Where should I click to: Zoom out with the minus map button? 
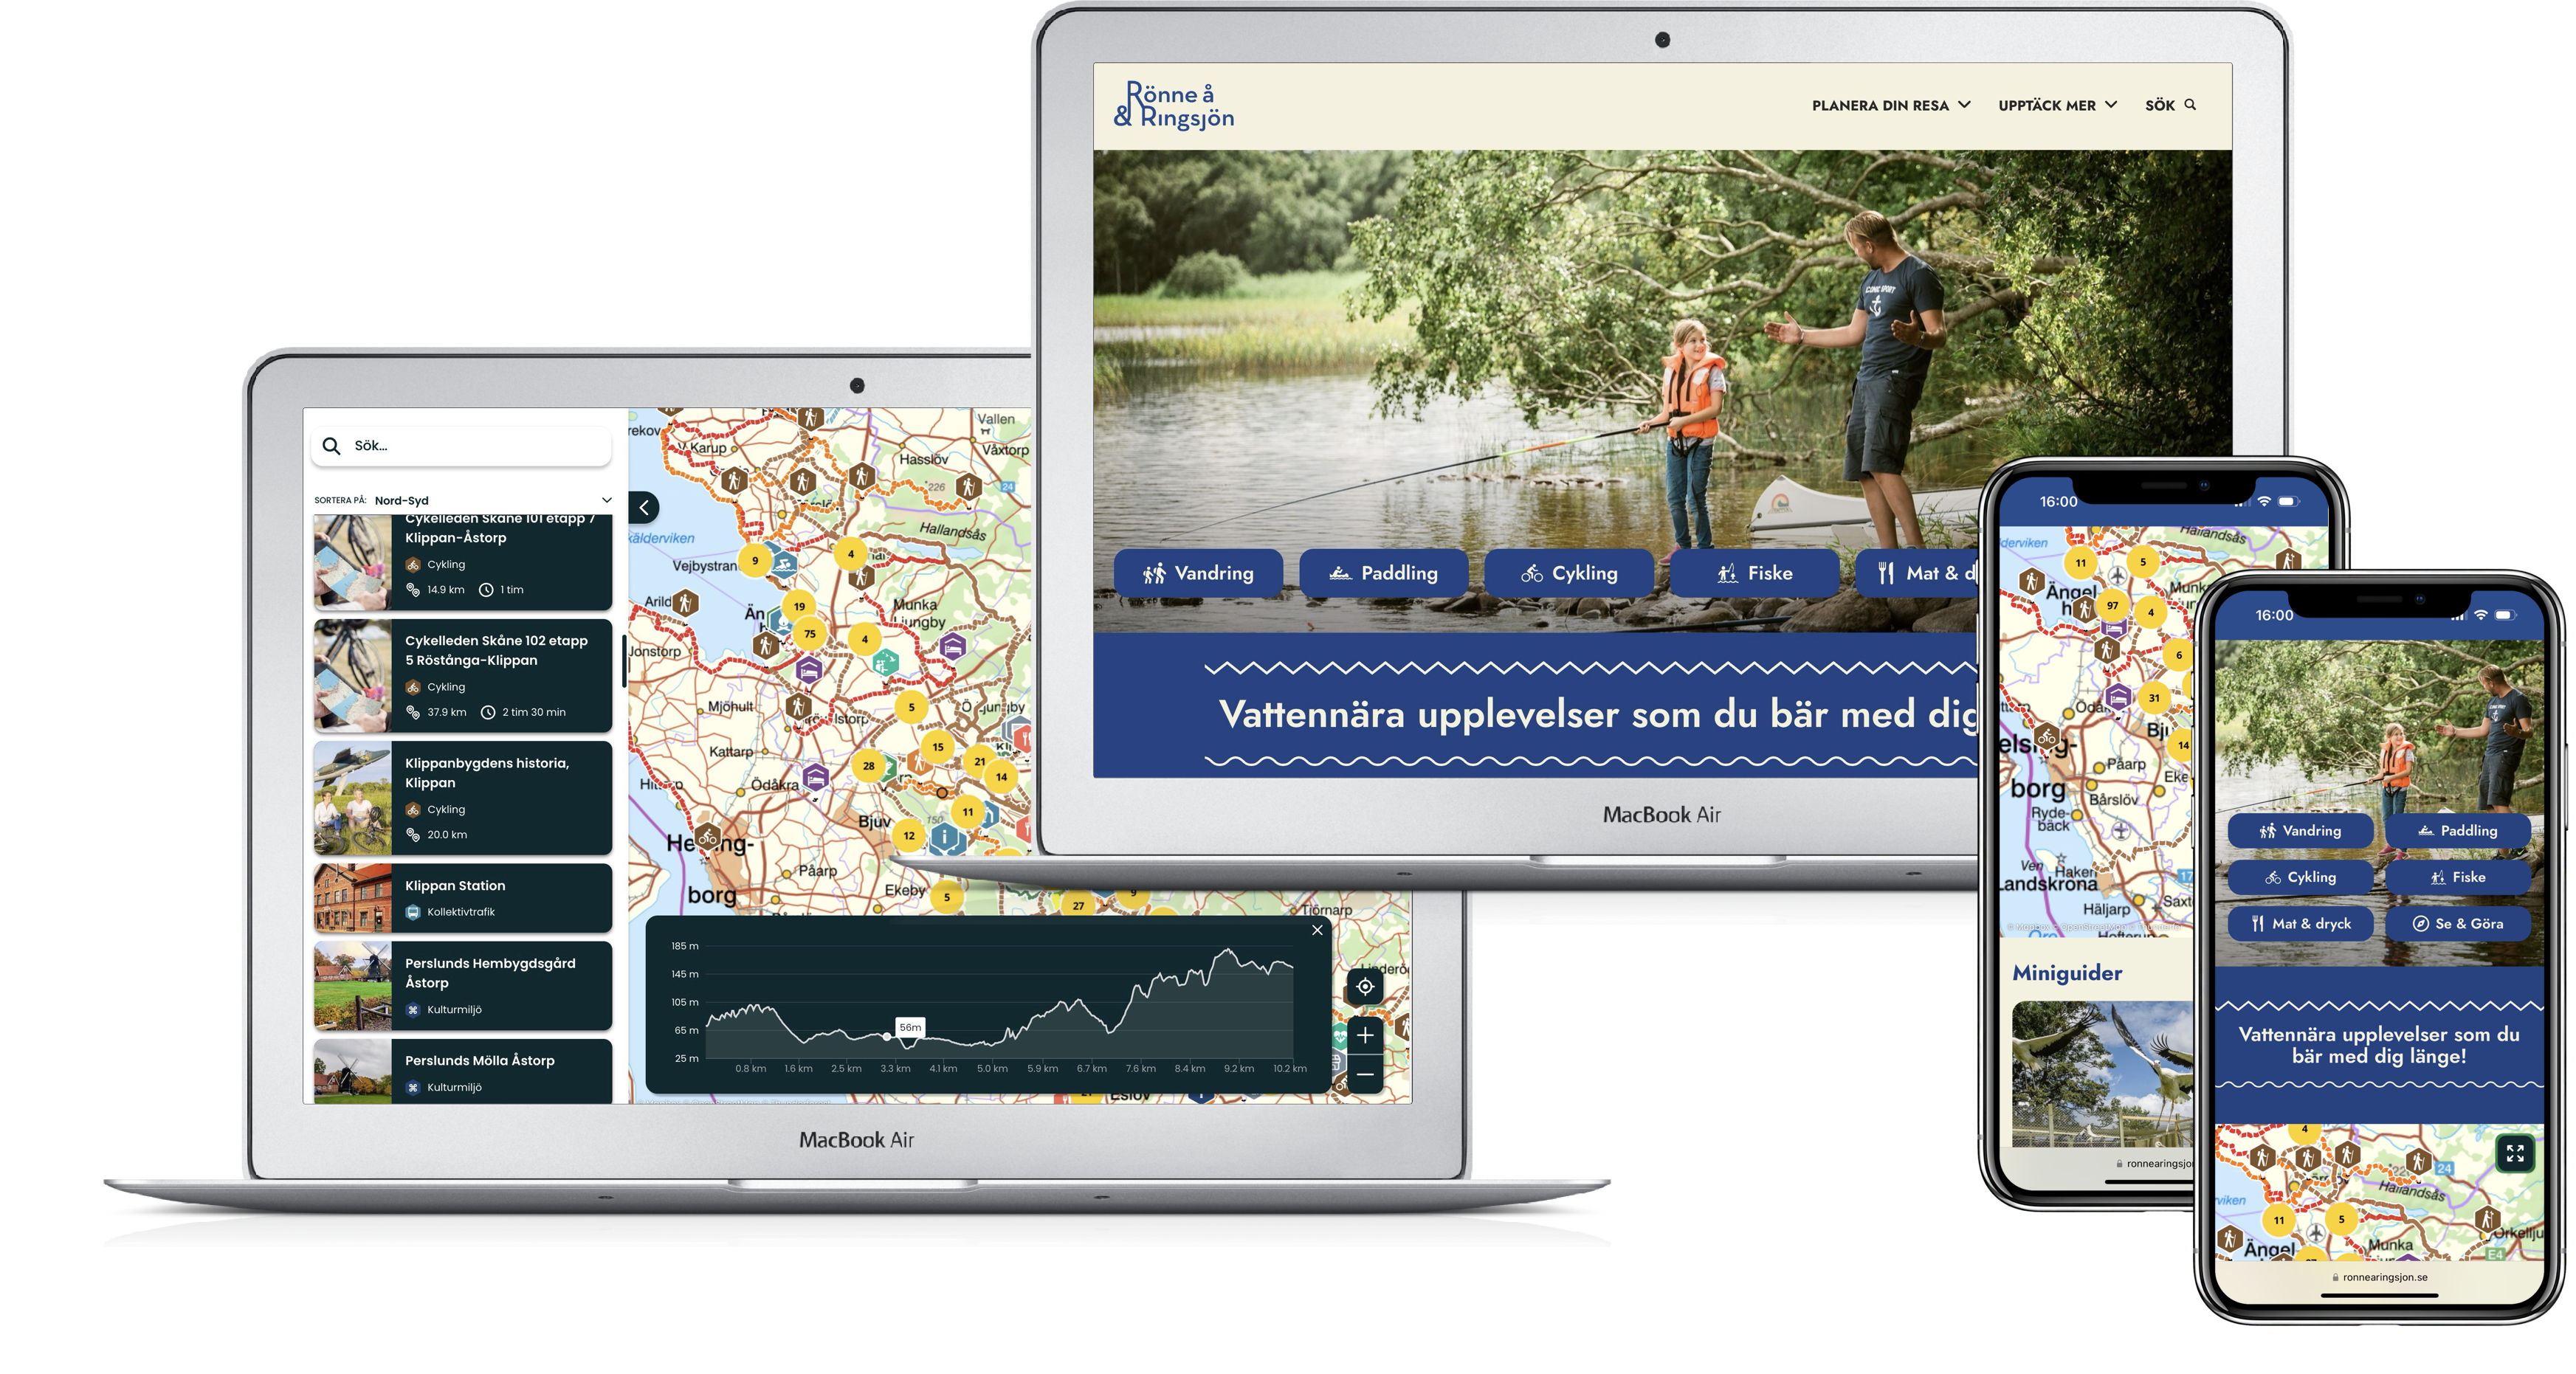[x=1364, y=1075]
